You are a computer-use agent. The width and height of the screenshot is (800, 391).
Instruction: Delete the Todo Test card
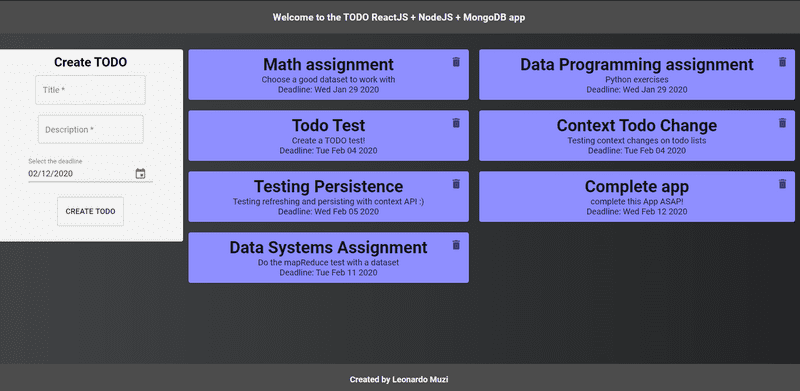pos(456,123)
